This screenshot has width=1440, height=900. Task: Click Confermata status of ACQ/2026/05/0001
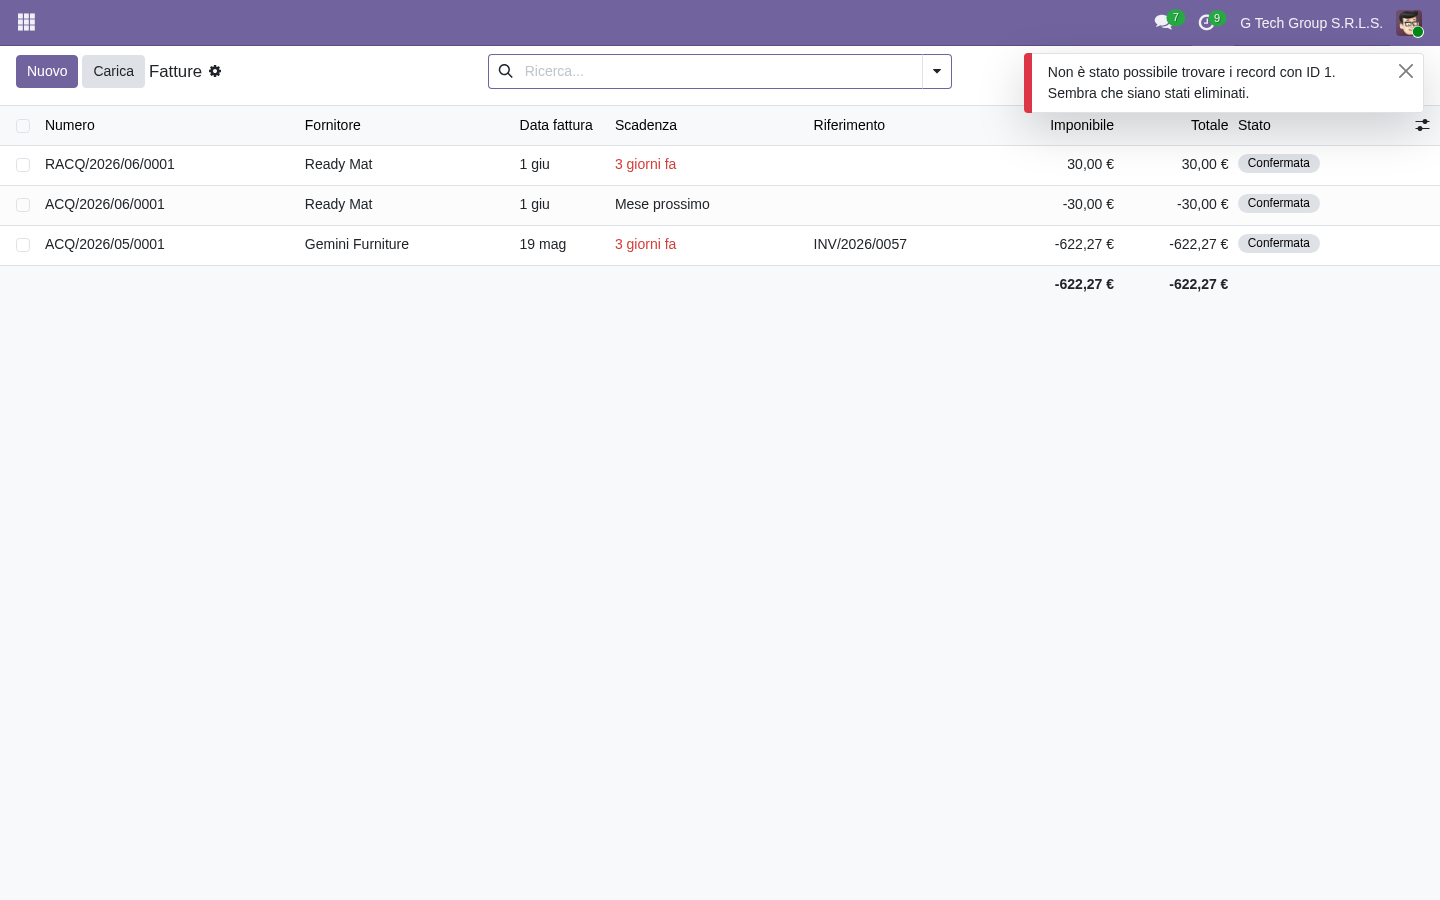click(1279, 243)
